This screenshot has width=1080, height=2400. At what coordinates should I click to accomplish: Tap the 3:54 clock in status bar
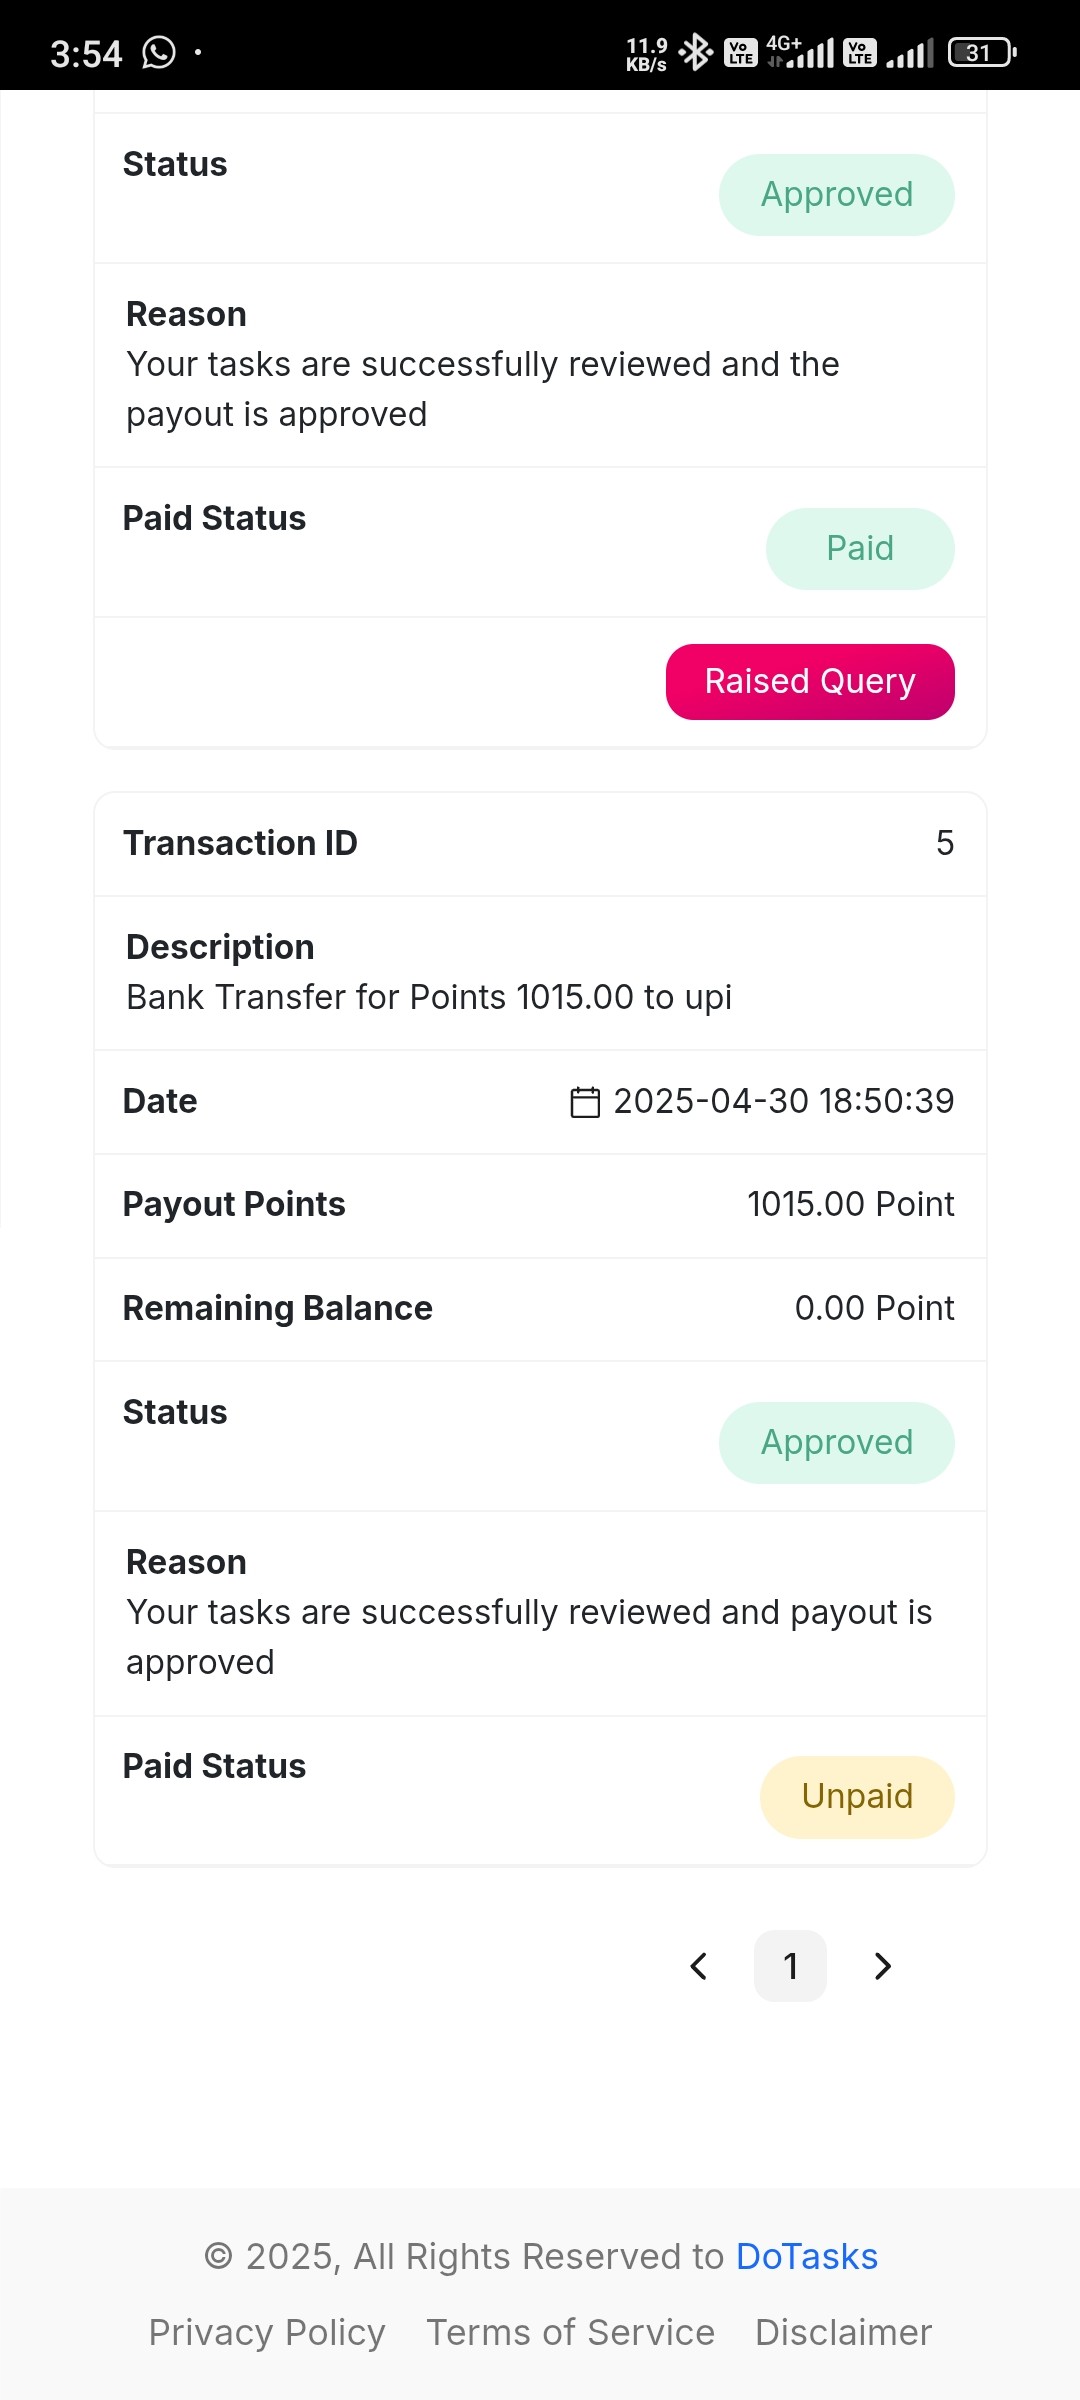86,53
